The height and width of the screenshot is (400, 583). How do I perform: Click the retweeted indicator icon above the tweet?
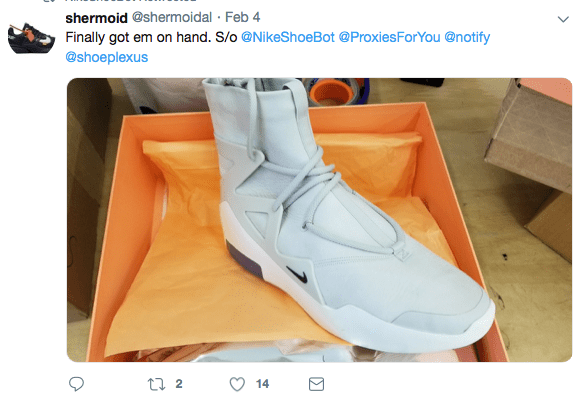coord(49,1)
